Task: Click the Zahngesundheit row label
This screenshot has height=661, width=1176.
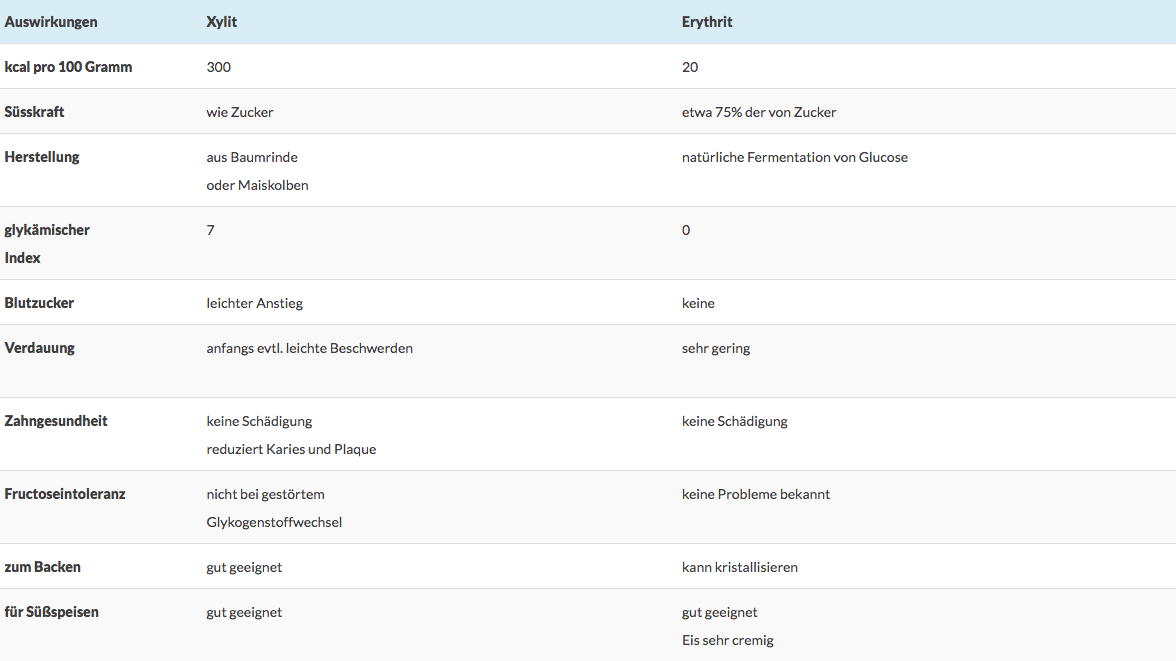Action: click(x=56, y=421)
